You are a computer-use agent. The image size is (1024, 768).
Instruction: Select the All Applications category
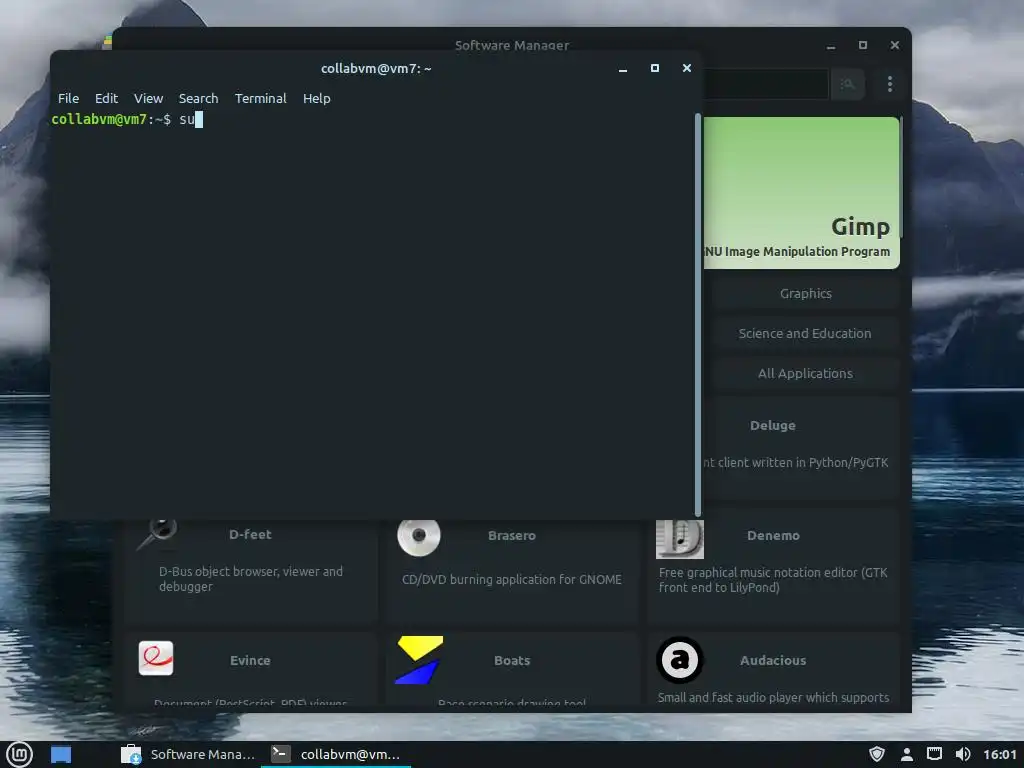coord(805,373)
